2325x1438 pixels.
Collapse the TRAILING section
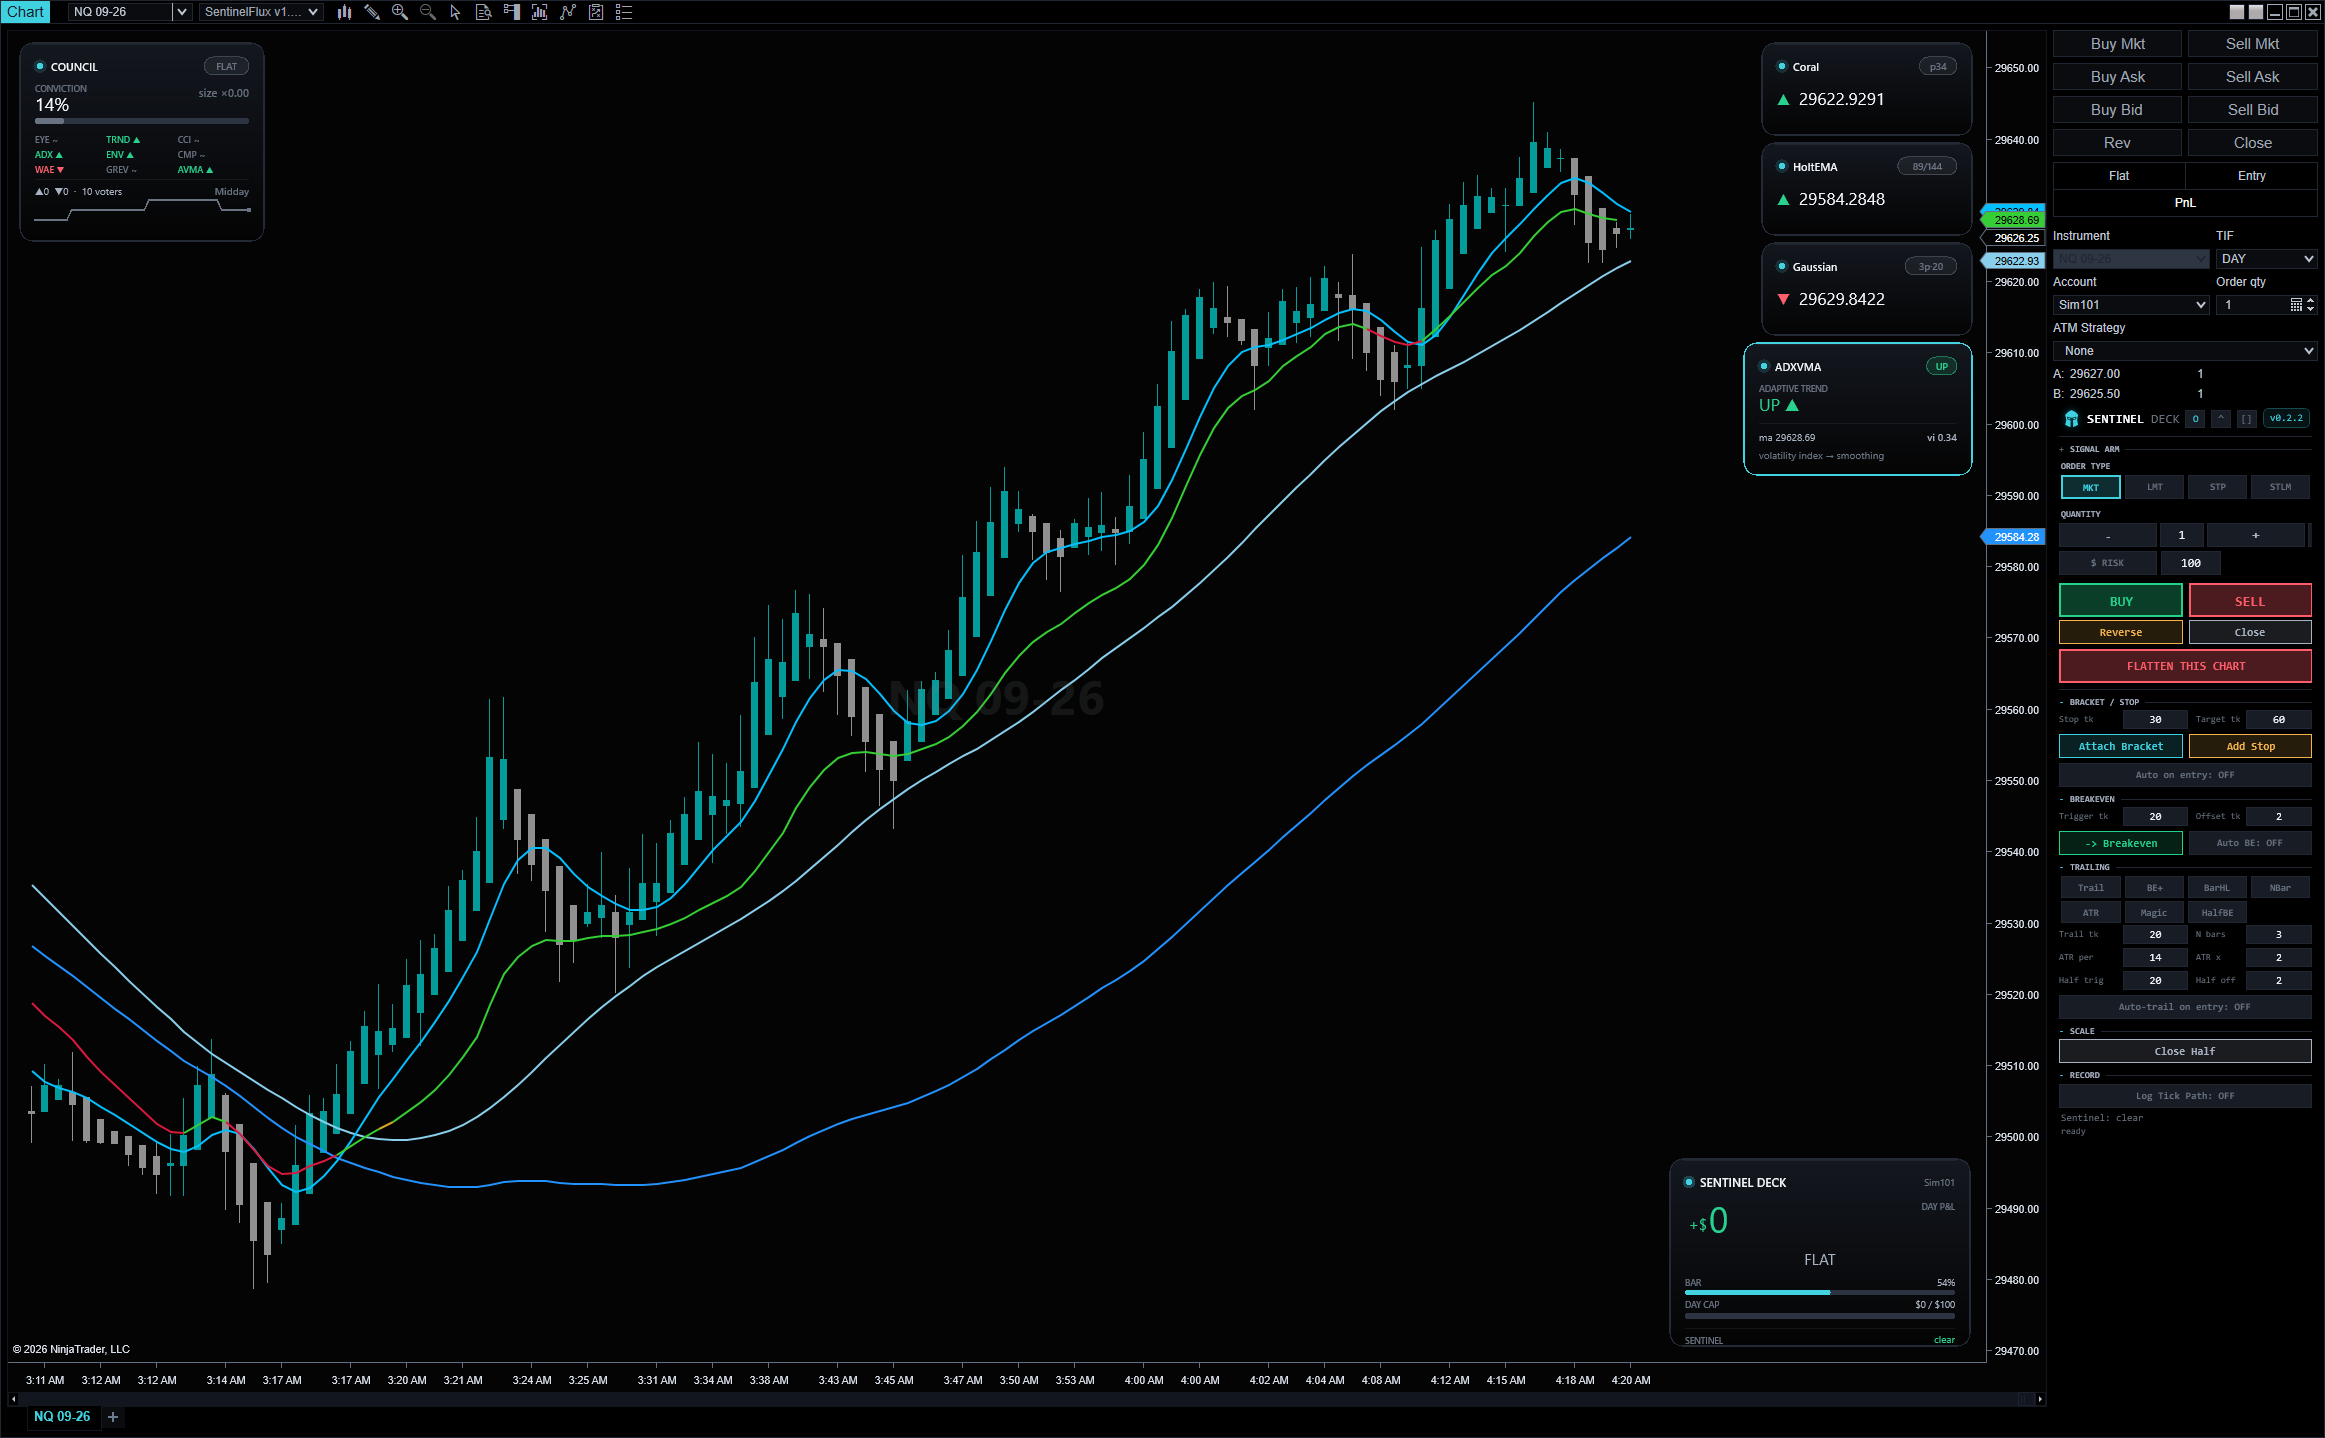pos(2084,867)
